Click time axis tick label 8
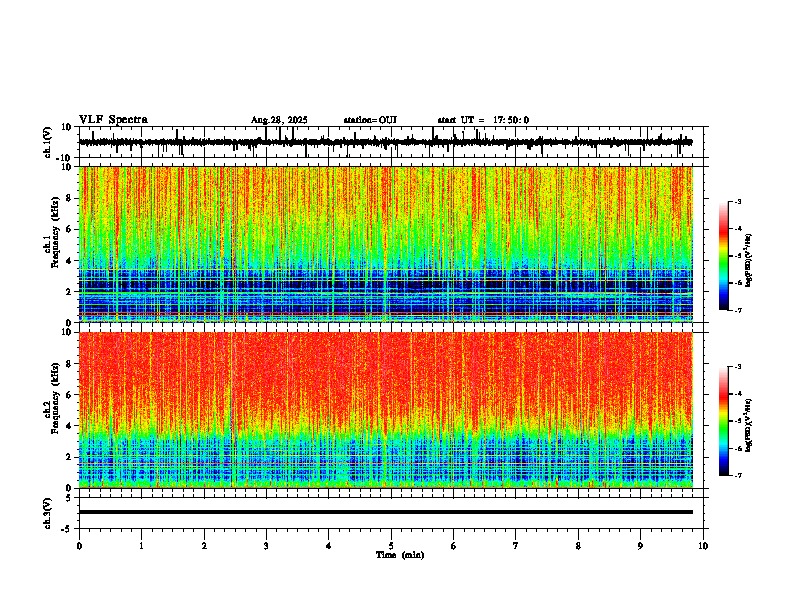The width and height of the screenshot is (792, 612). coord(578,546)
